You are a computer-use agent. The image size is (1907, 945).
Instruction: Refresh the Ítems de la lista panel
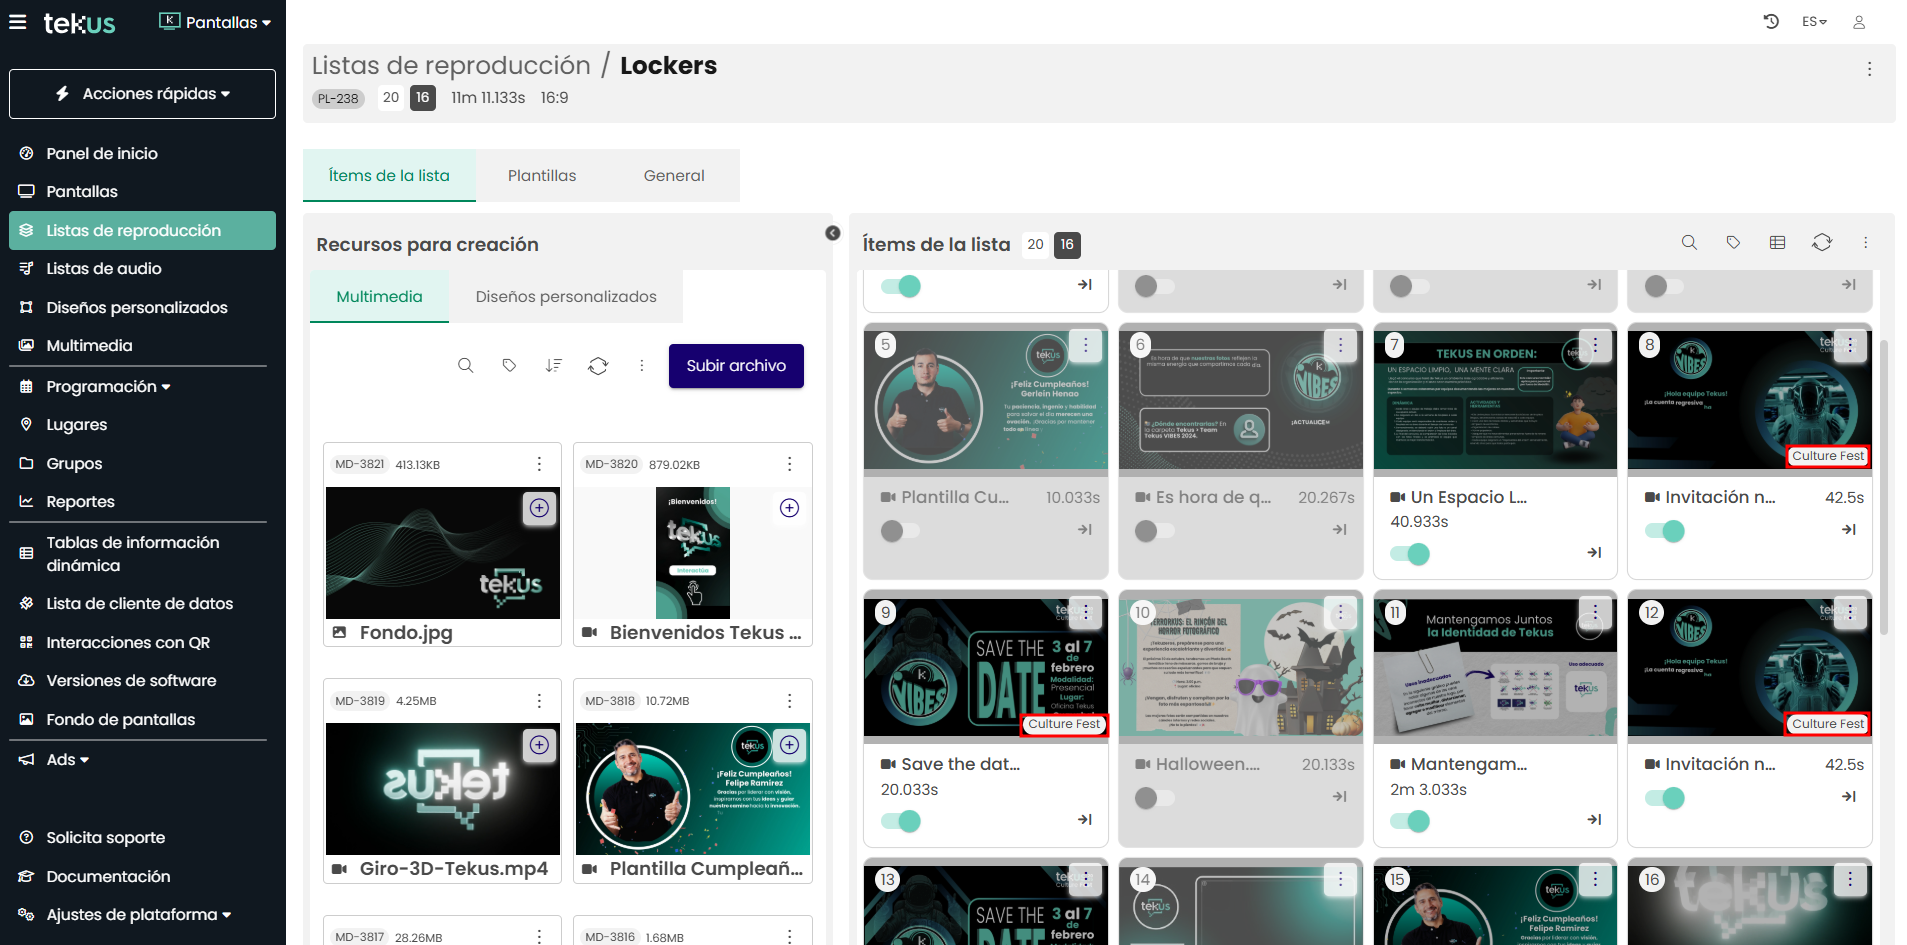1821,243
